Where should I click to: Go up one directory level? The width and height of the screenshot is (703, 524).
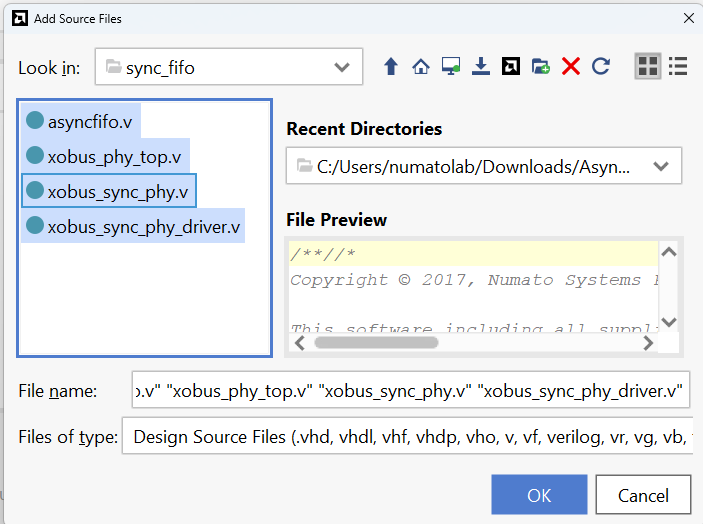(391, 67)
